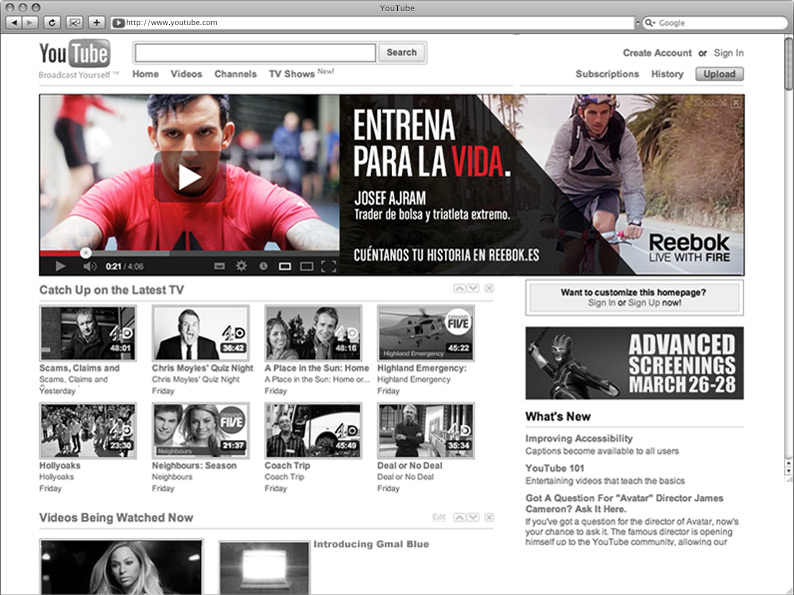This screenshot has width=794, height=595.
Task: Open the Introducing Gmal Blue video title
Action: point(371,544)
